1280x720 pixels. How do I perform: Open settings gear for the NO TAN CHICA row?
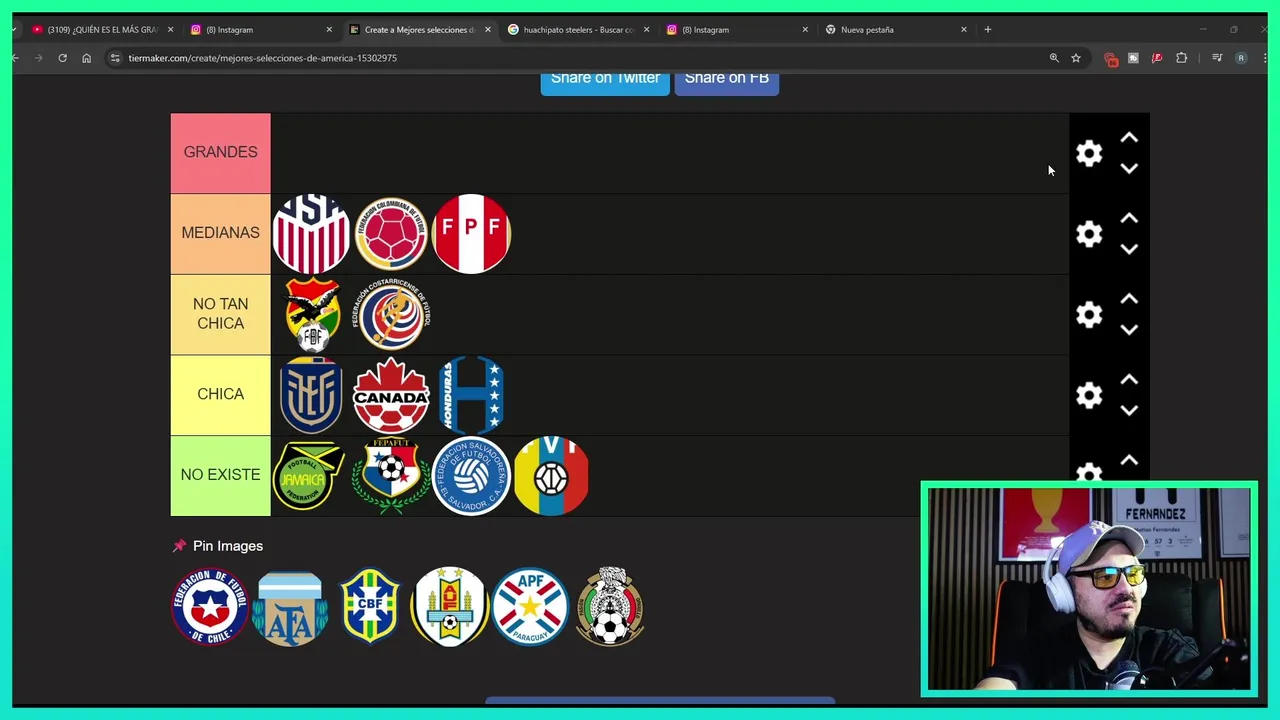1089,315
